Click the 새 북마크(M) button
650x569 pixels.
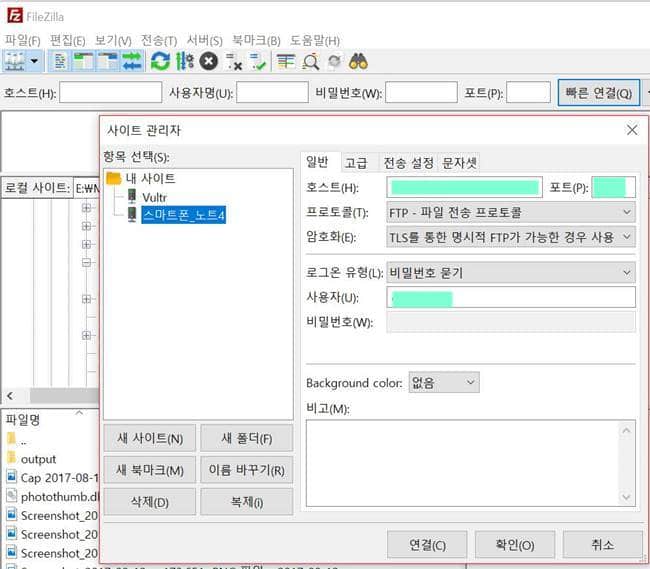coord(150,470)
